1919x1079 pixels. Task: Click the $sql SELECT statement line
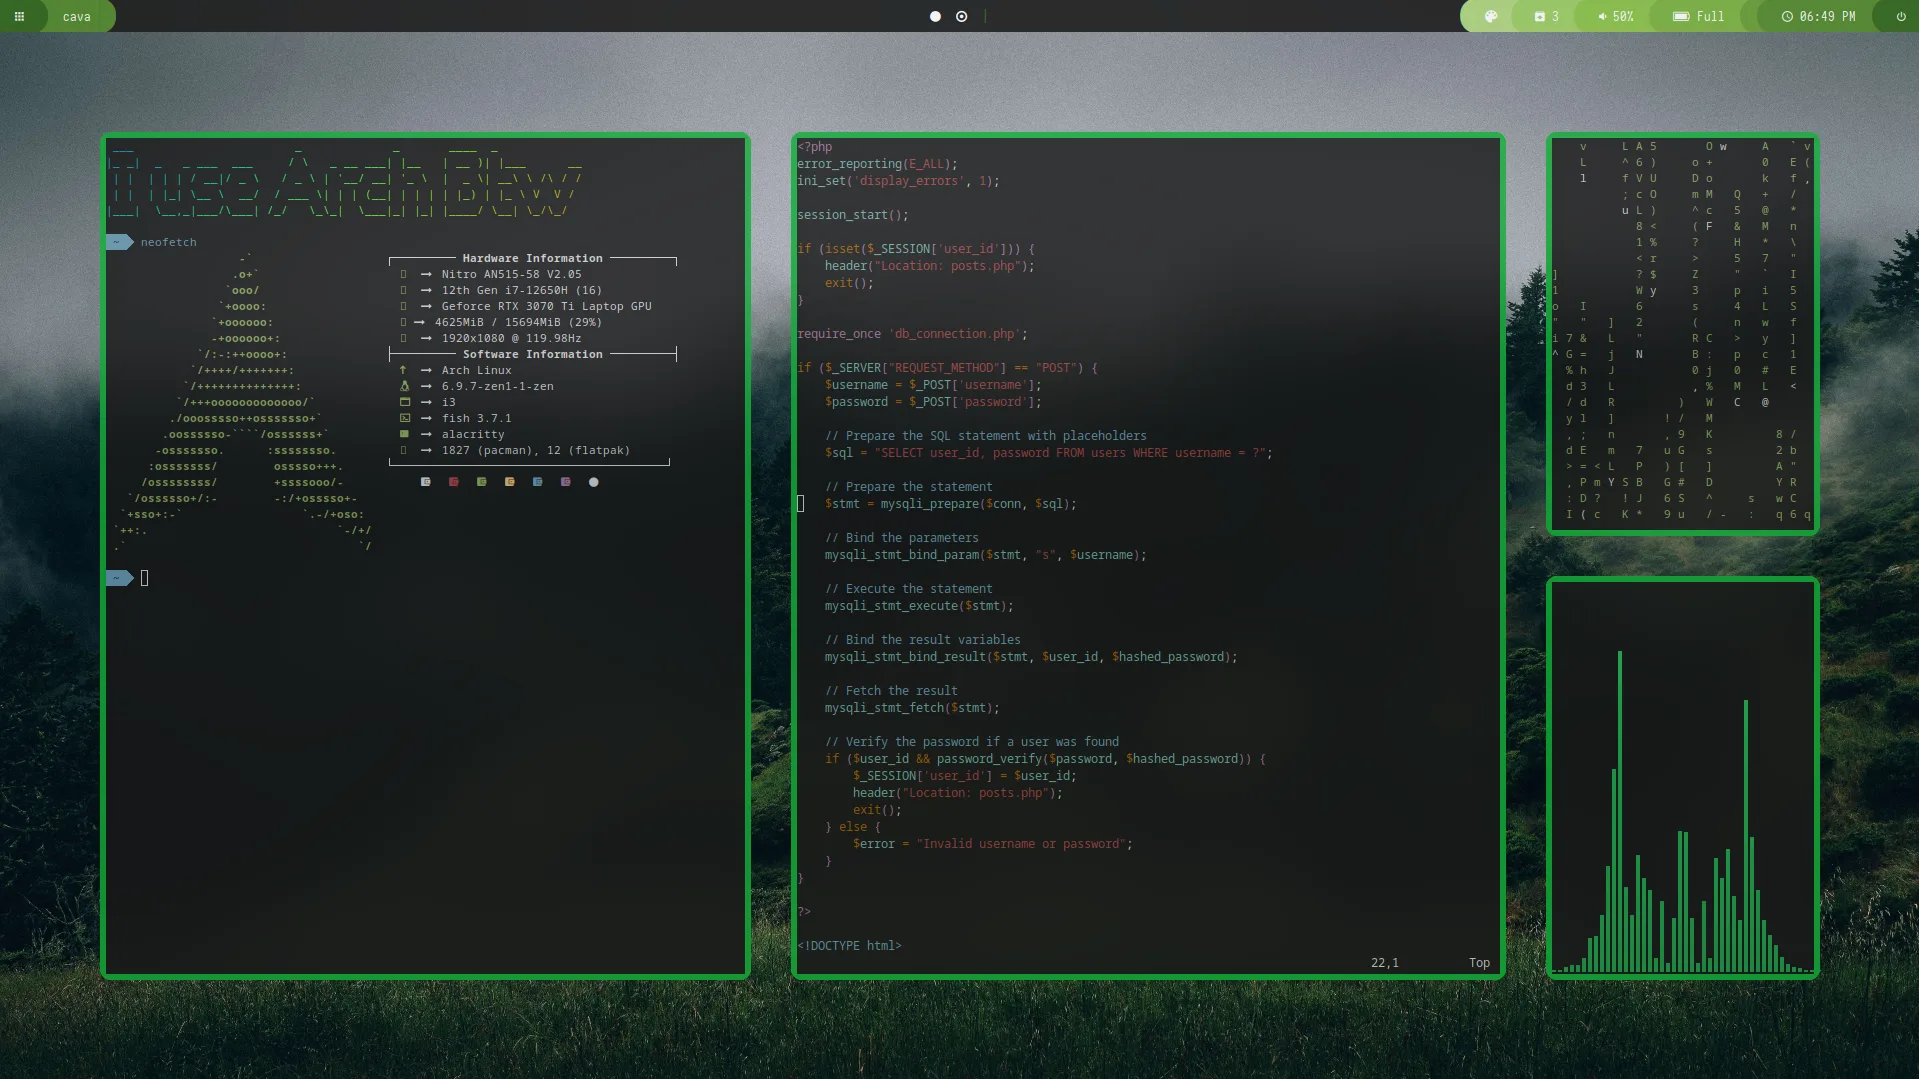point(1049,453)
